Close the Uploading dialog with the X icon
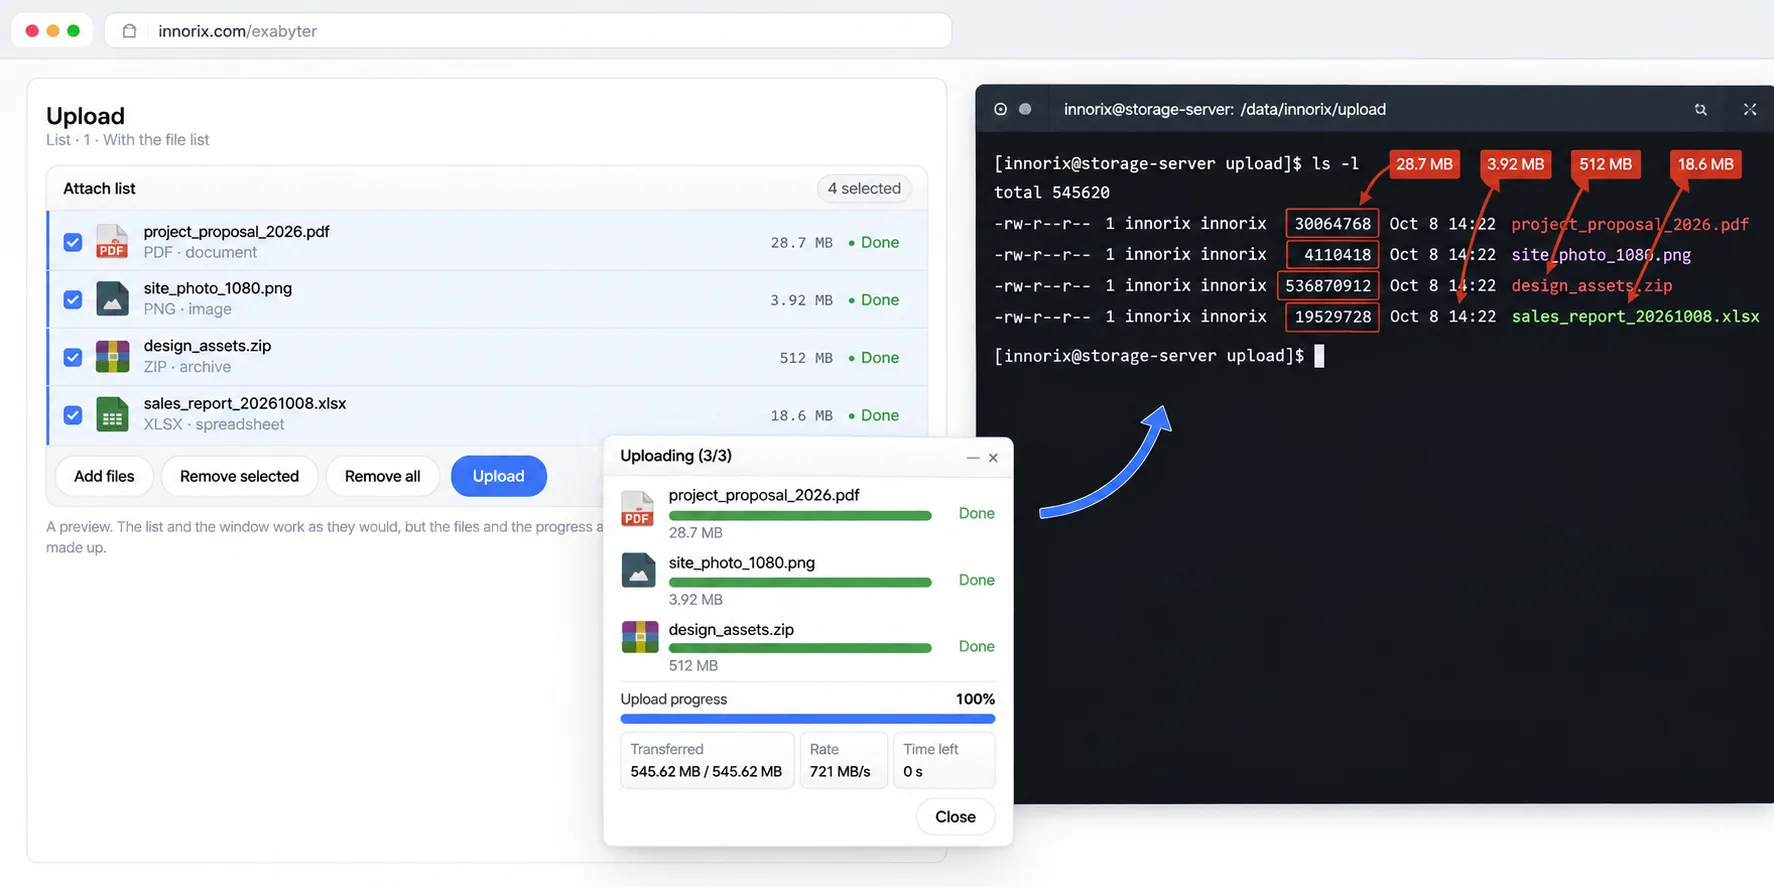 [x=993, y=457]
